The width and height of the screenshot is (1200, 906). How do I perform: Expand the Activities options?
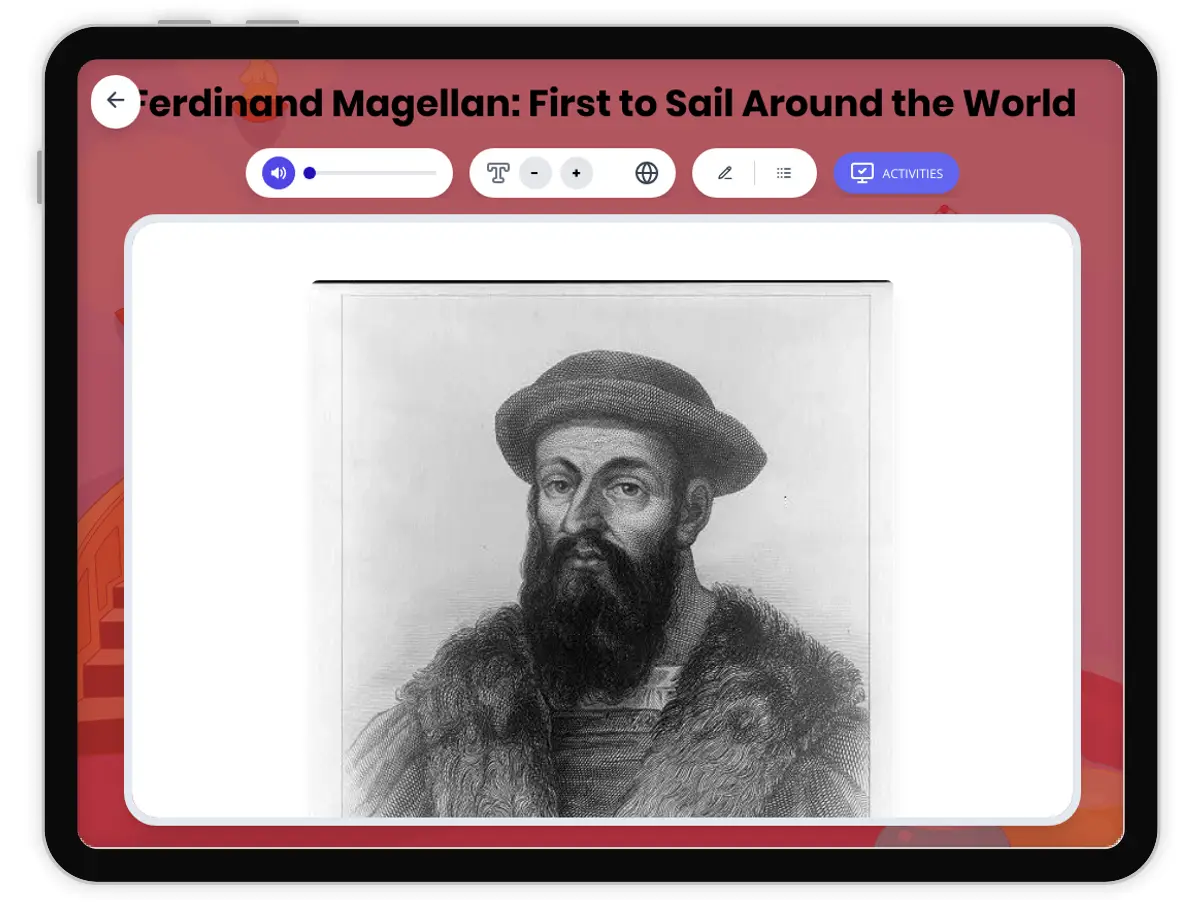pyautogui.click(x=895, y=172)
